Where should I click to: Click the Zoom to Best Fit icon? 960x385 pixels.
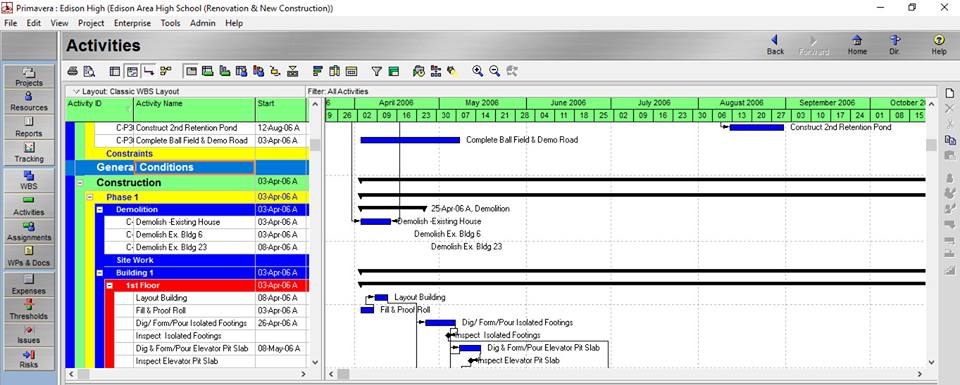click(x=512, y=71)
